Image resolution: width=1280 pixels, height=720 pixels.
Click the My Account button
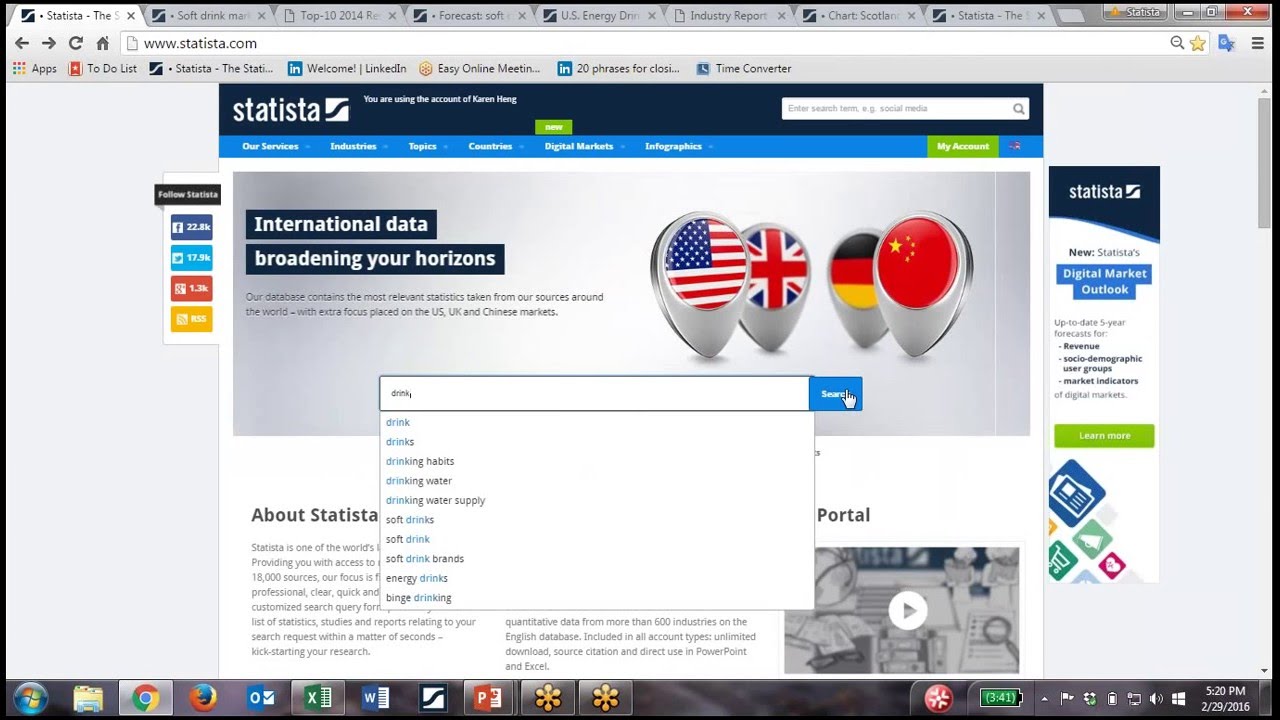[962, 146]
